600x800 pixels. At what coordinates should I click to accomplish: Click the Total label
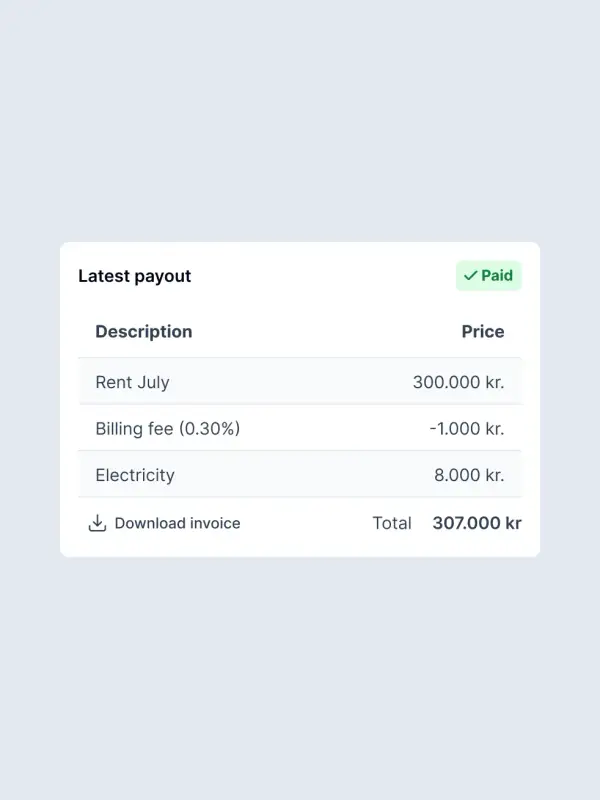pos(391,523)
